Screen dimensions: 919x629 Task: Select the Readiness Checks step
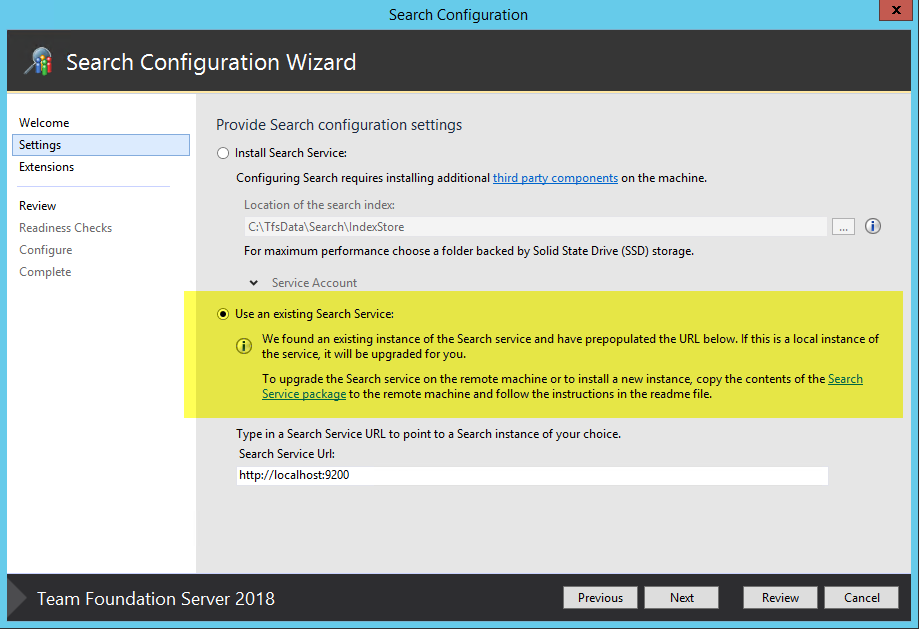66,228
